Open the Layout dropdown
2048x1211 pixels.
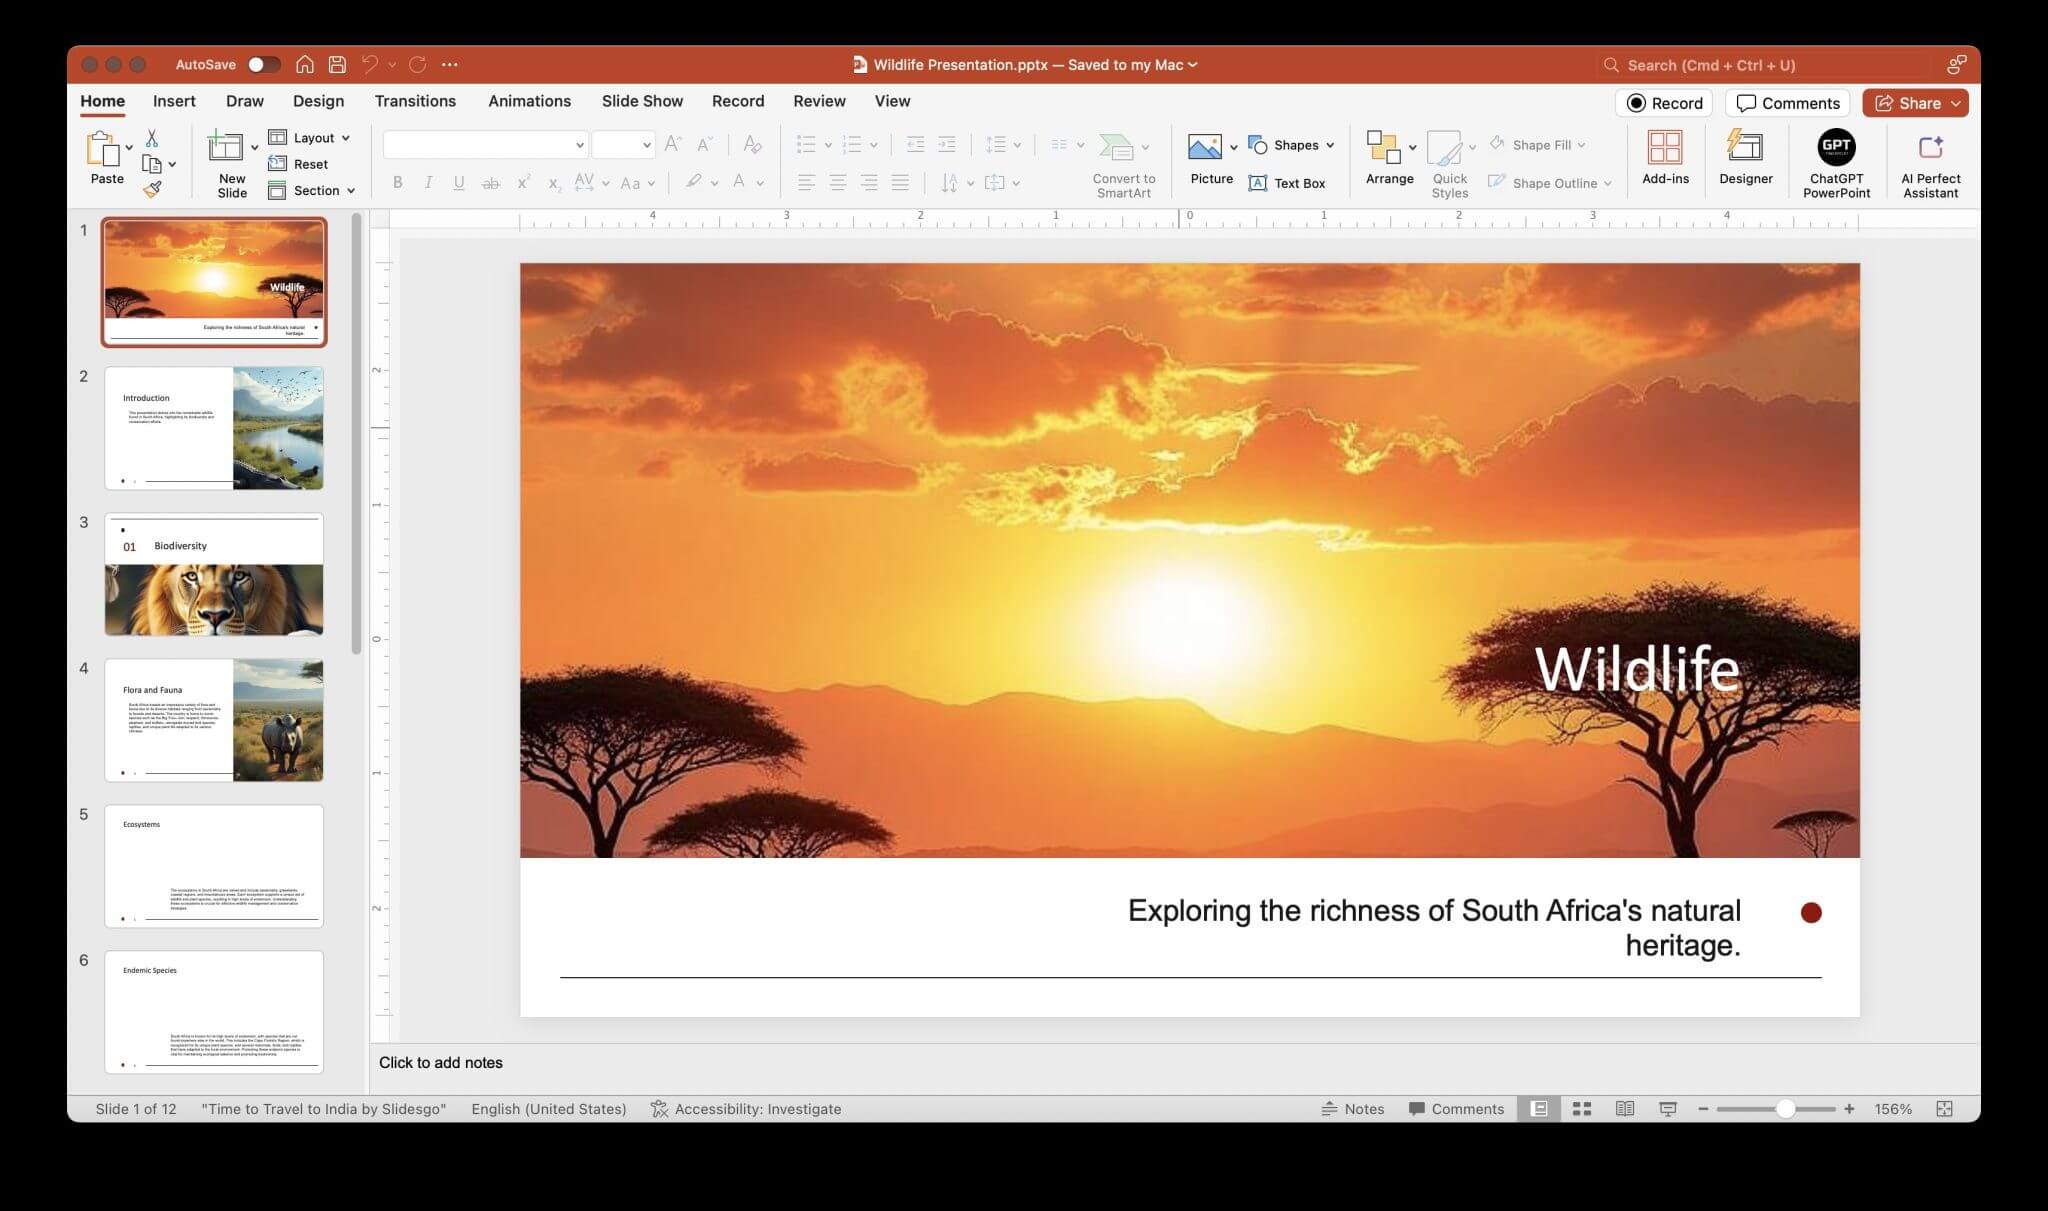311,137
